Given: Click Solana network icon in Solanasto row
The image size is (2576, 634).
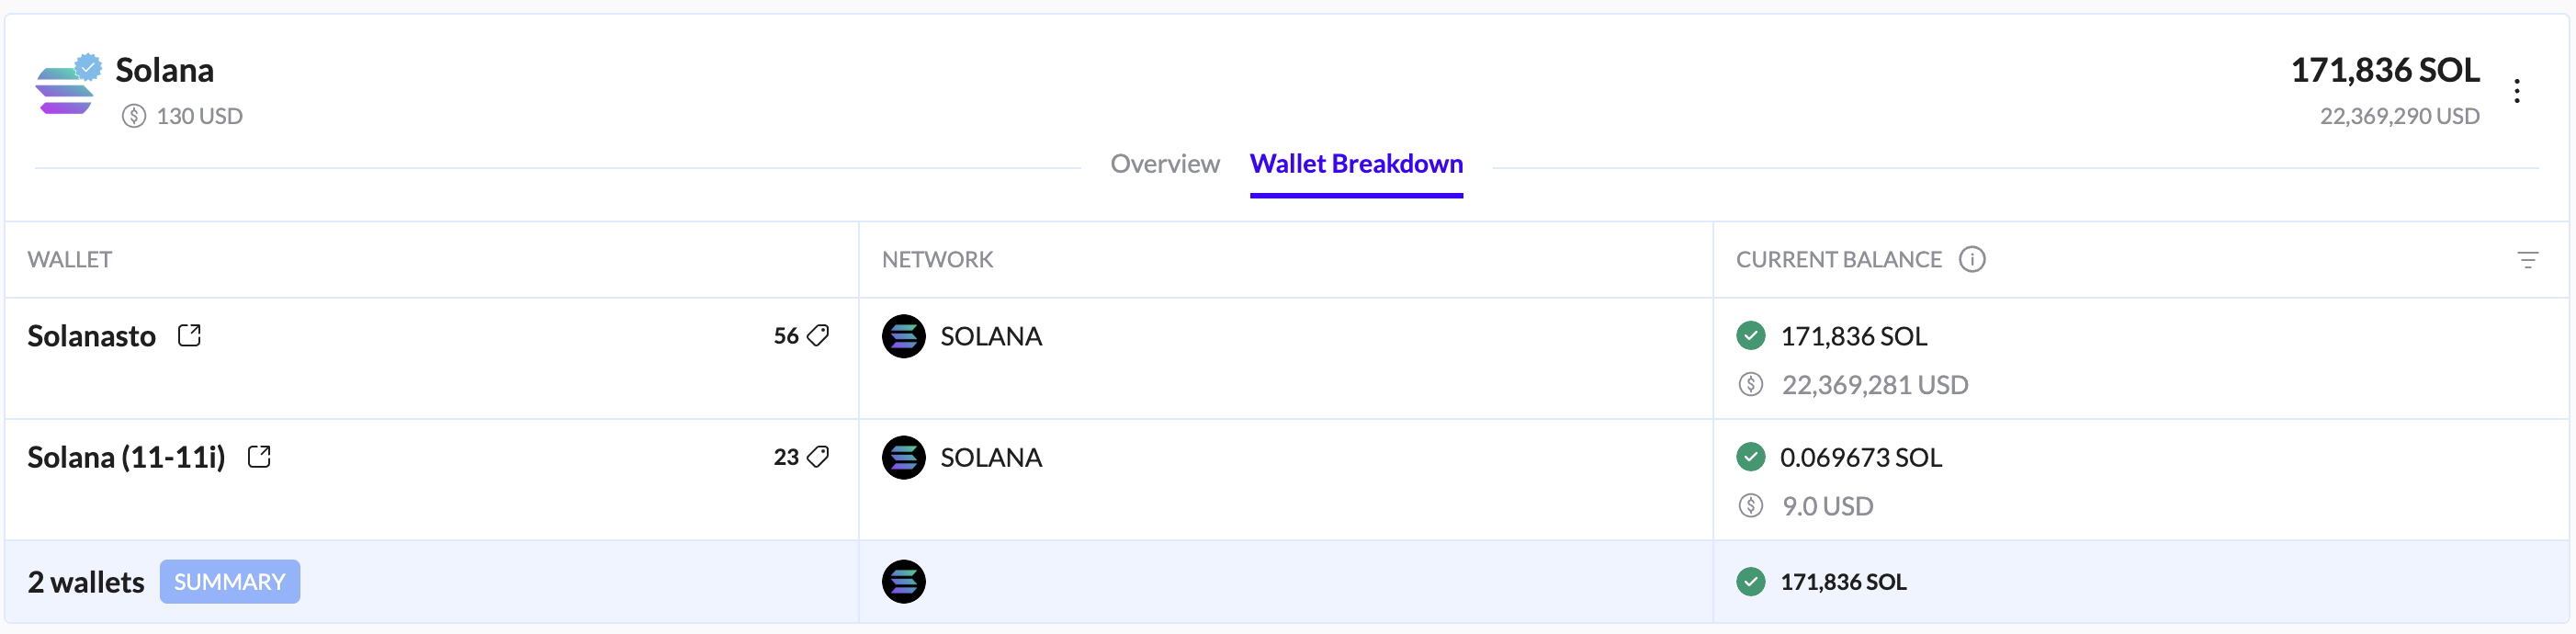Looking at the screenshot, I should (x=903, y=337).
